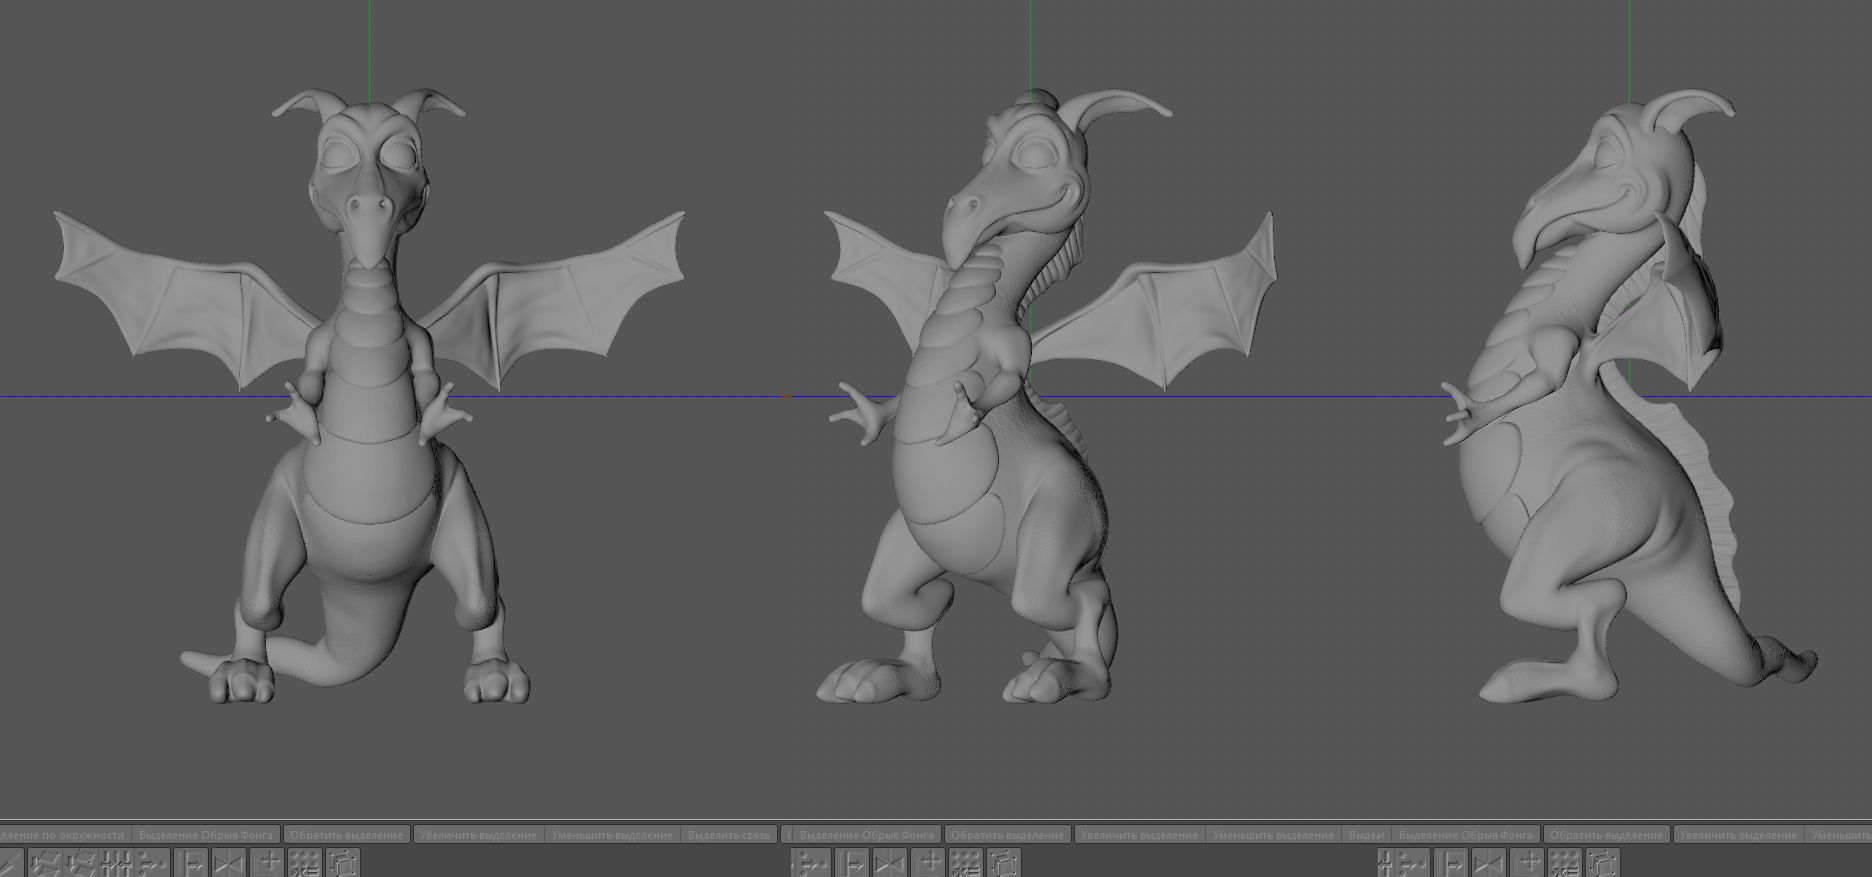Click the line-with-arrow align icon in middle toolbar
The height and width of the screenshot is (877, 1872).
(851, 863)
